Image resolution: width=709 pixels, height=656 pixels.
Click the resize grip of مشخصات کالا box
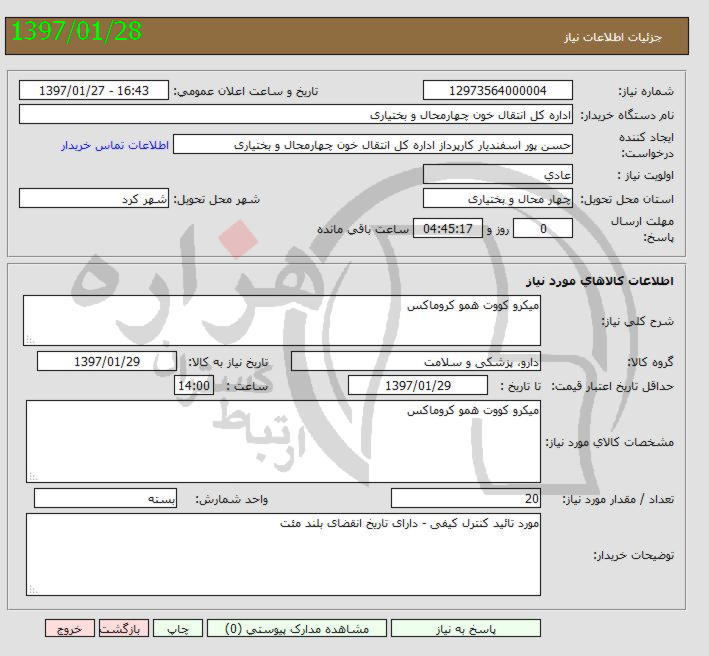33,476
